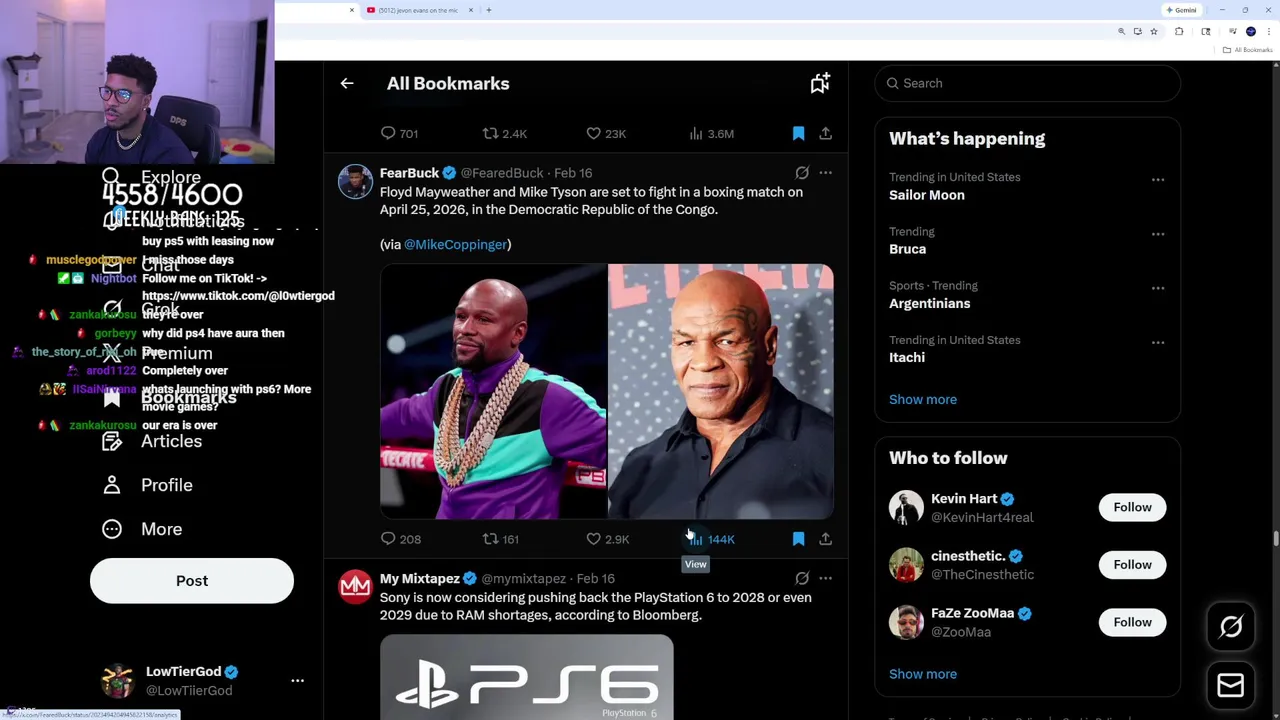
Task: Go back using the All Bookmarks arrow
Action: (347, 84)
